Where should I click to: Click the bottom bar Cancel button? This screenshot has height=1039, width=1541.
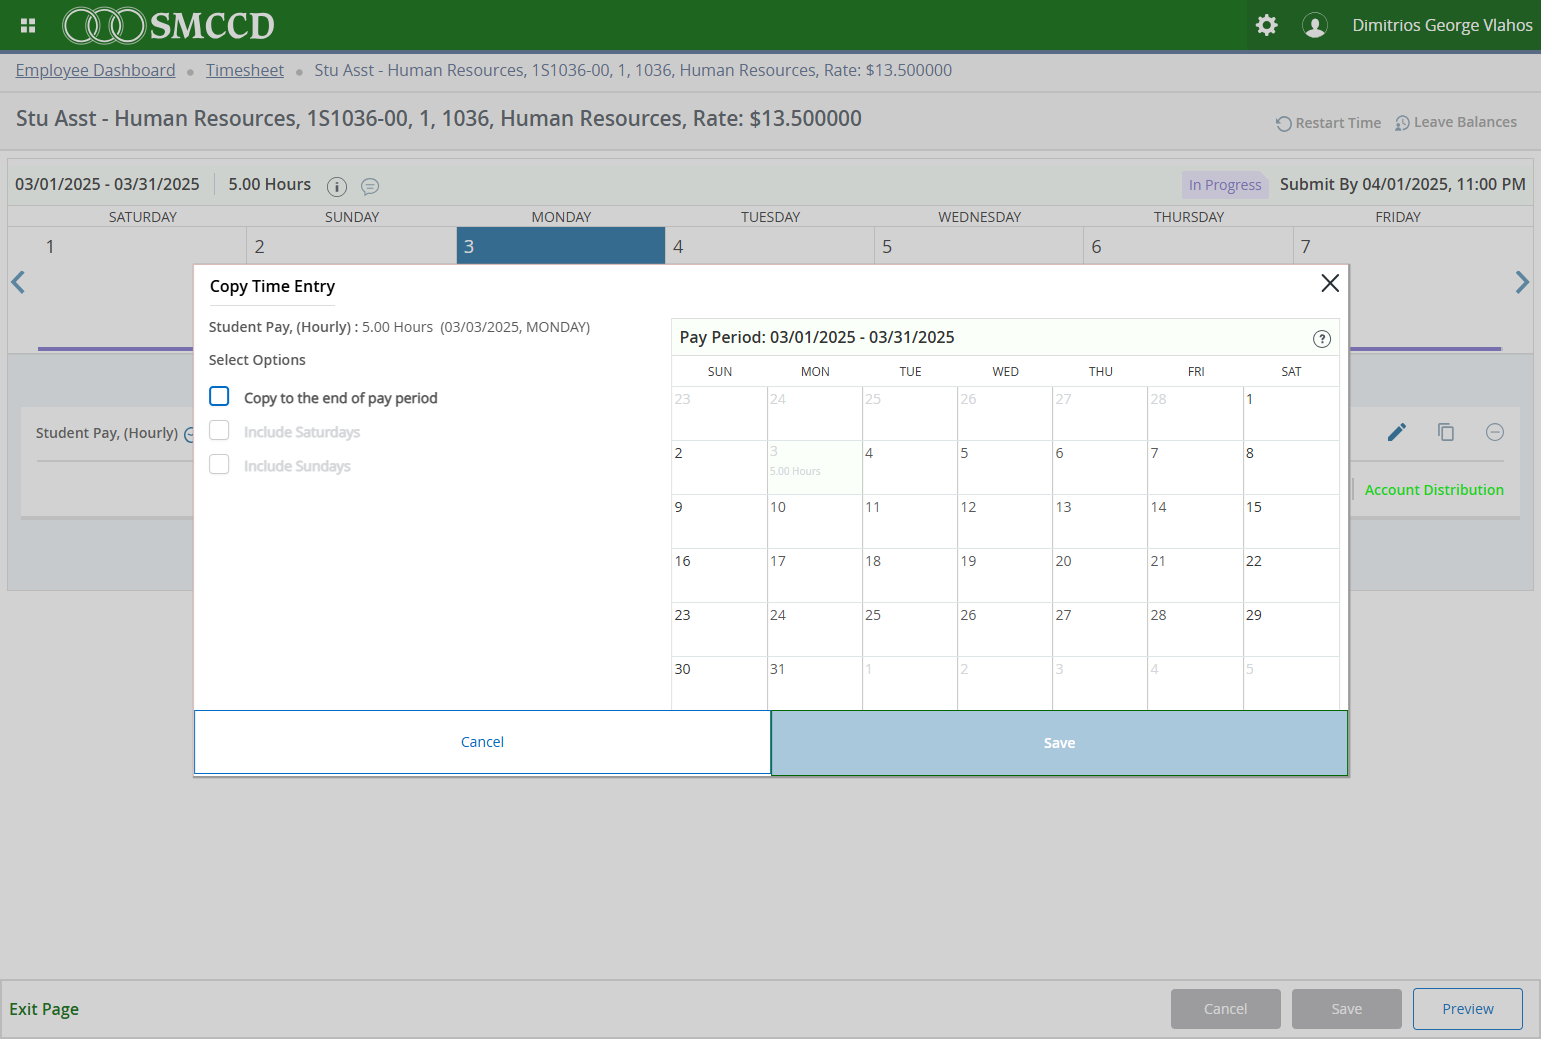tap(1225, 1009)
